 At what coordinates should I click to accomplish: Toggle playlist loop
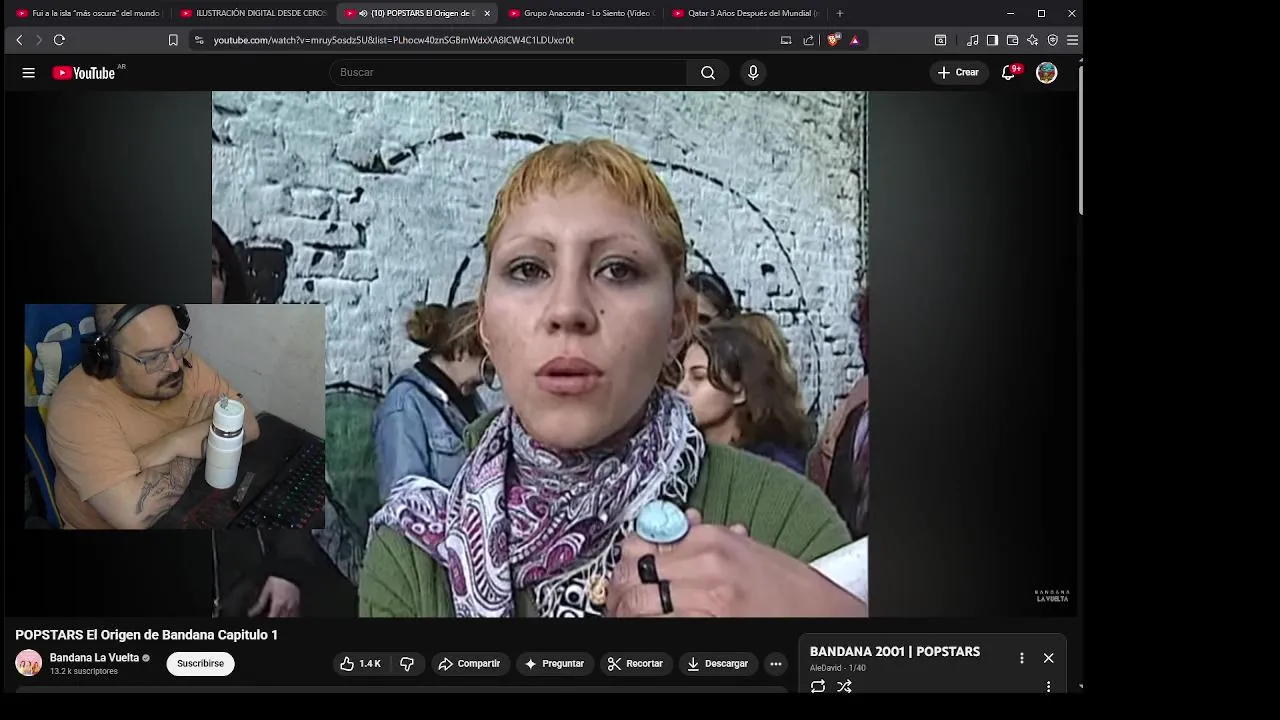tap(818, 687)
